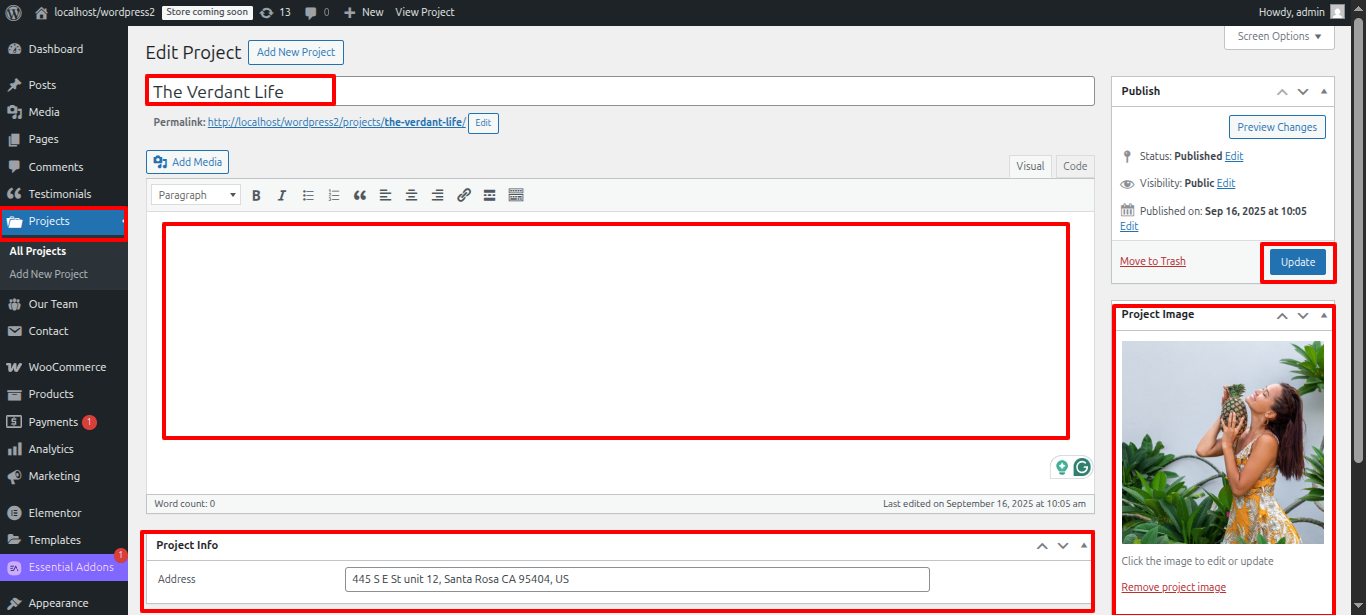Toggle the editor toolbar (kitchen sink)
1366x615 pixels.
pyautogui.click(x=516, y=196)
